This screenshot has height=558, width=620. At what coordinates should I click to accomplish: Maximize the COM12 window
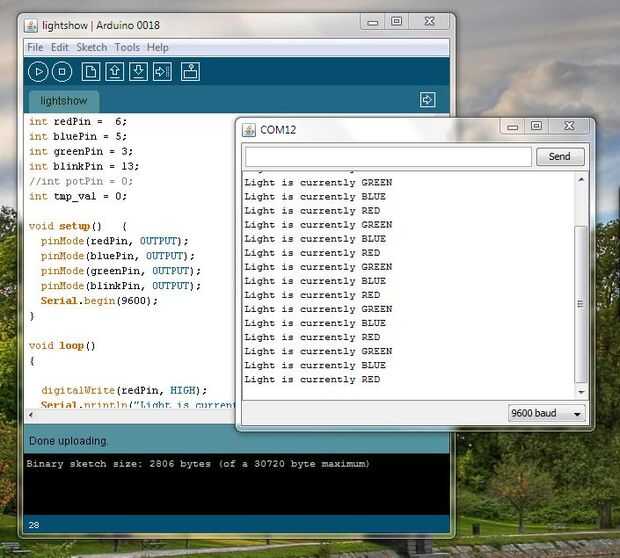pos(537,127)
